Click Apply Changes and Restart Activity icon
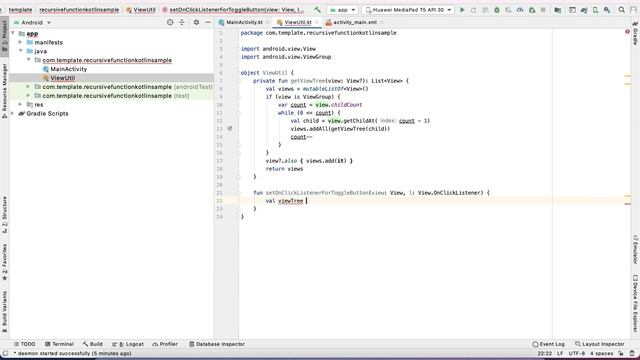Viewport: 640px width, 360px height. point(473,9)
